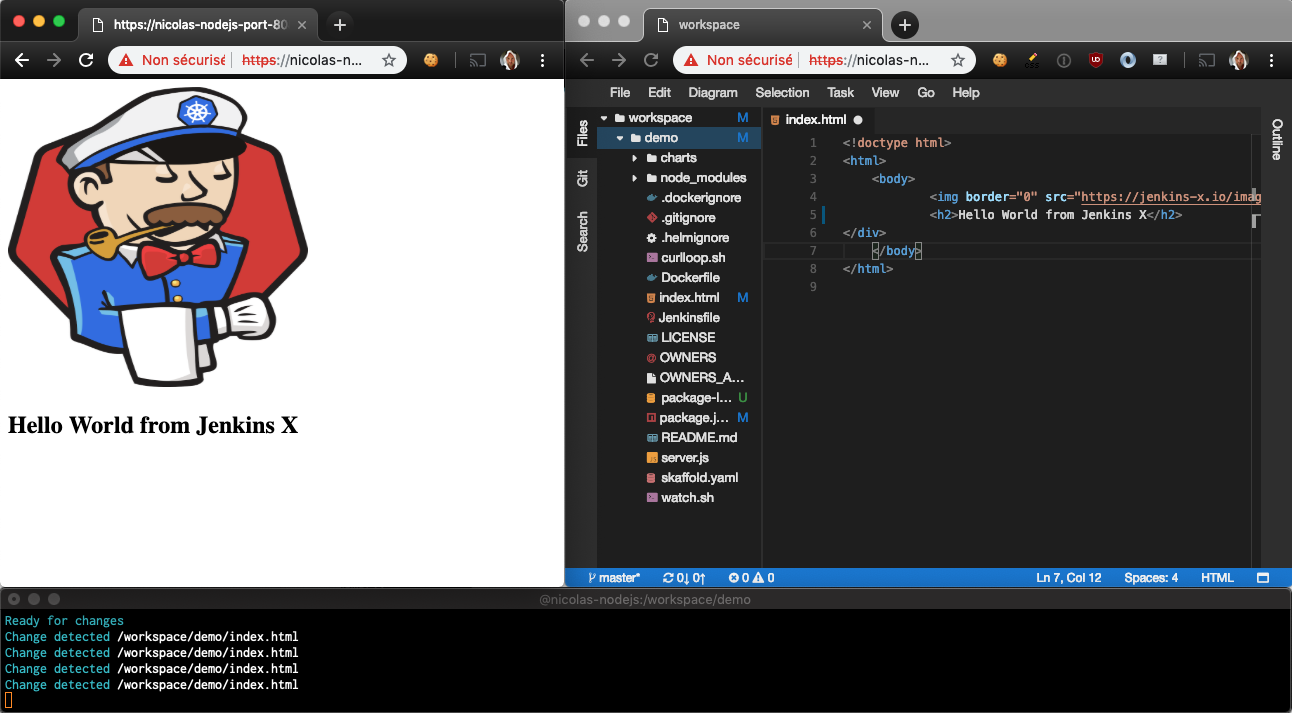This screenshot has width=1292, height=713.
Task: Open the Files sidebar panel
Action: coord(582,133)
